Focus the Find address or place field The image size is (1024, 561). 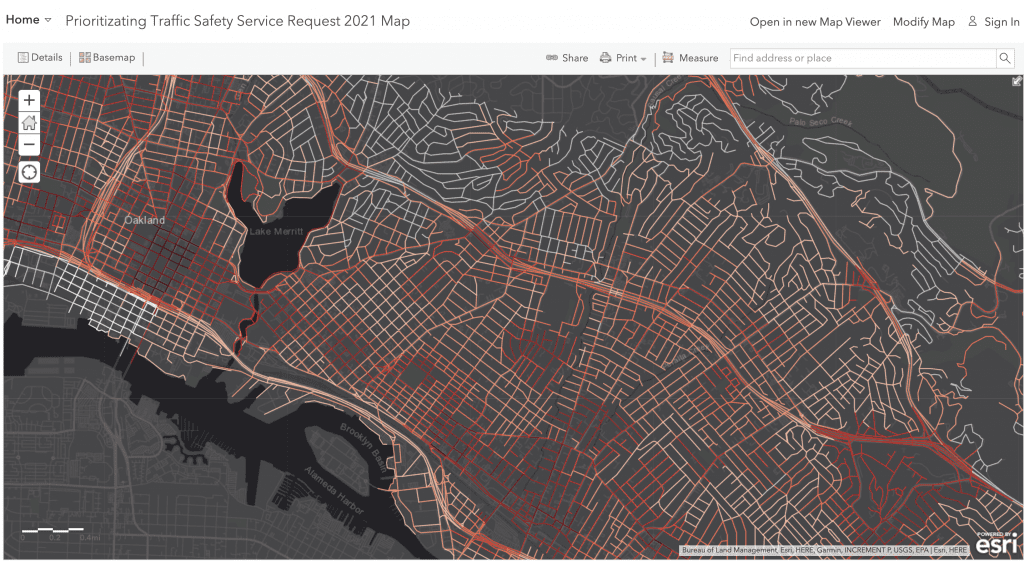pos(862,58)
